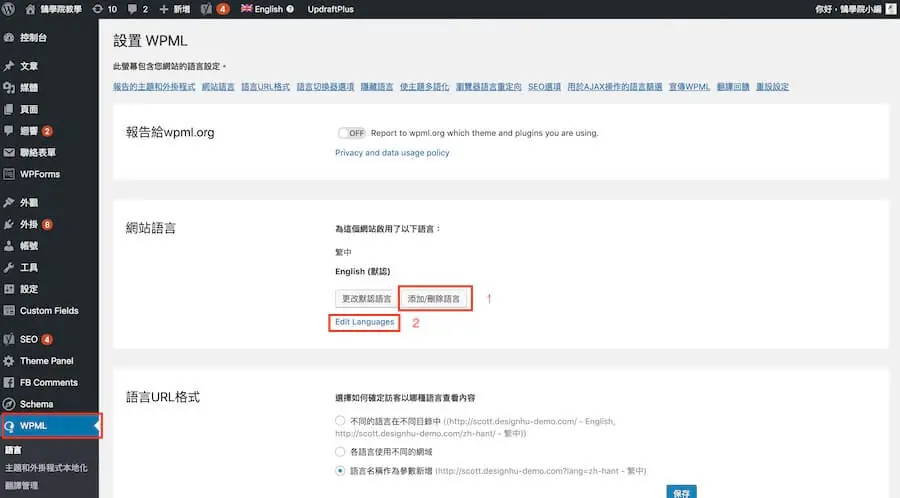The width and height of the screenshot is (900, 498).
Task: Open the Custom Fields sidebar icon
Action: tap(9, 310)
